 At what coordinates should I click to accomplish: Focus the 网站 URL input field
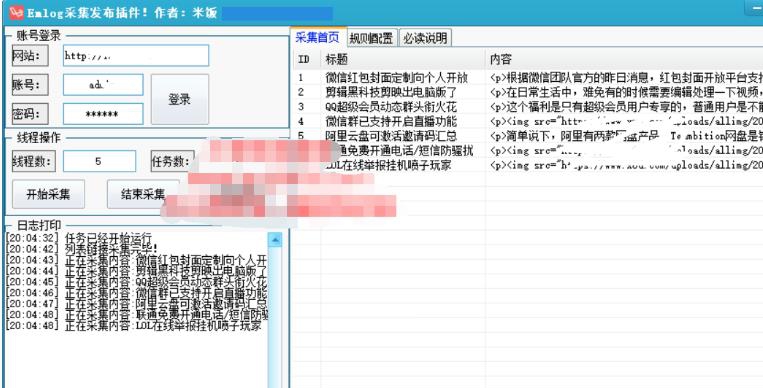[x=136, y=55]
